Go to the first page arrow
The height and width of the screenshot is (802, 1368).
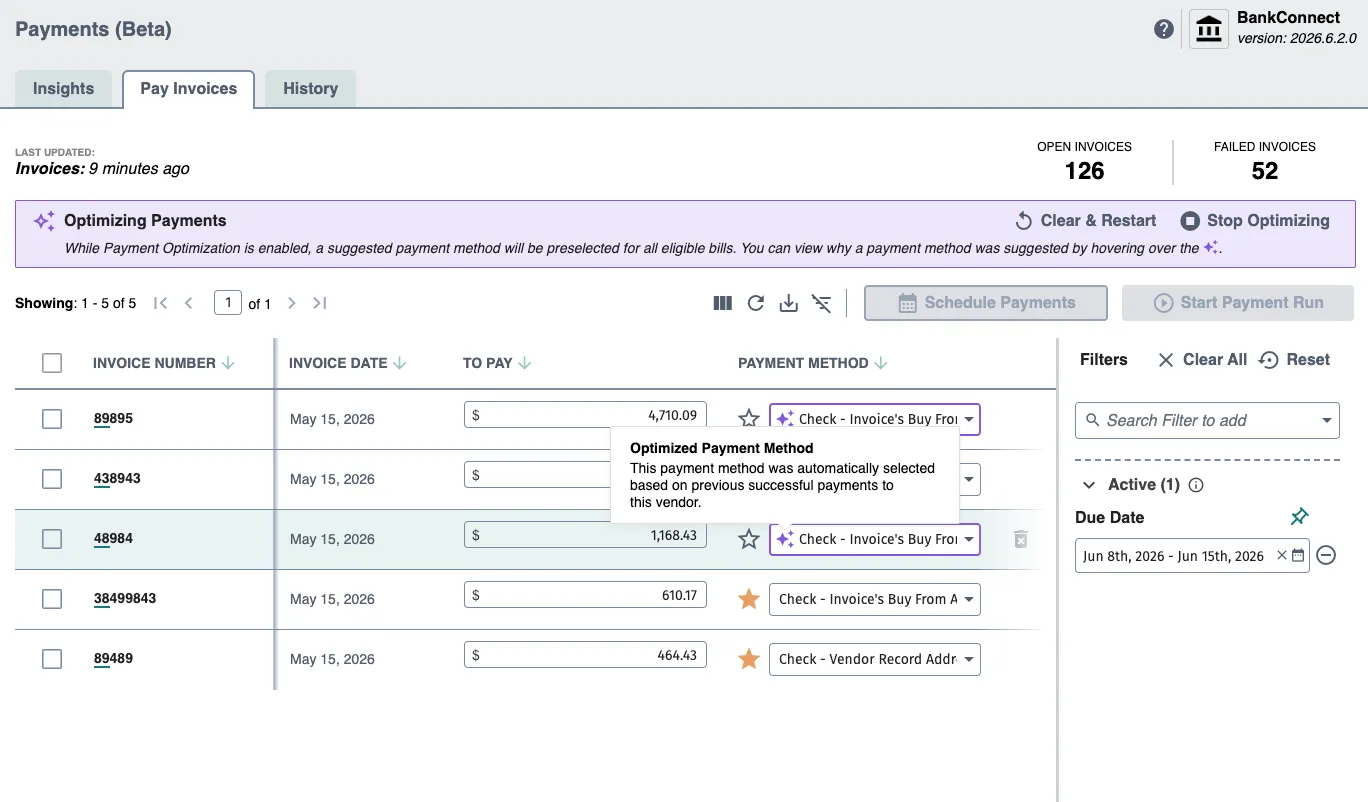160,303
